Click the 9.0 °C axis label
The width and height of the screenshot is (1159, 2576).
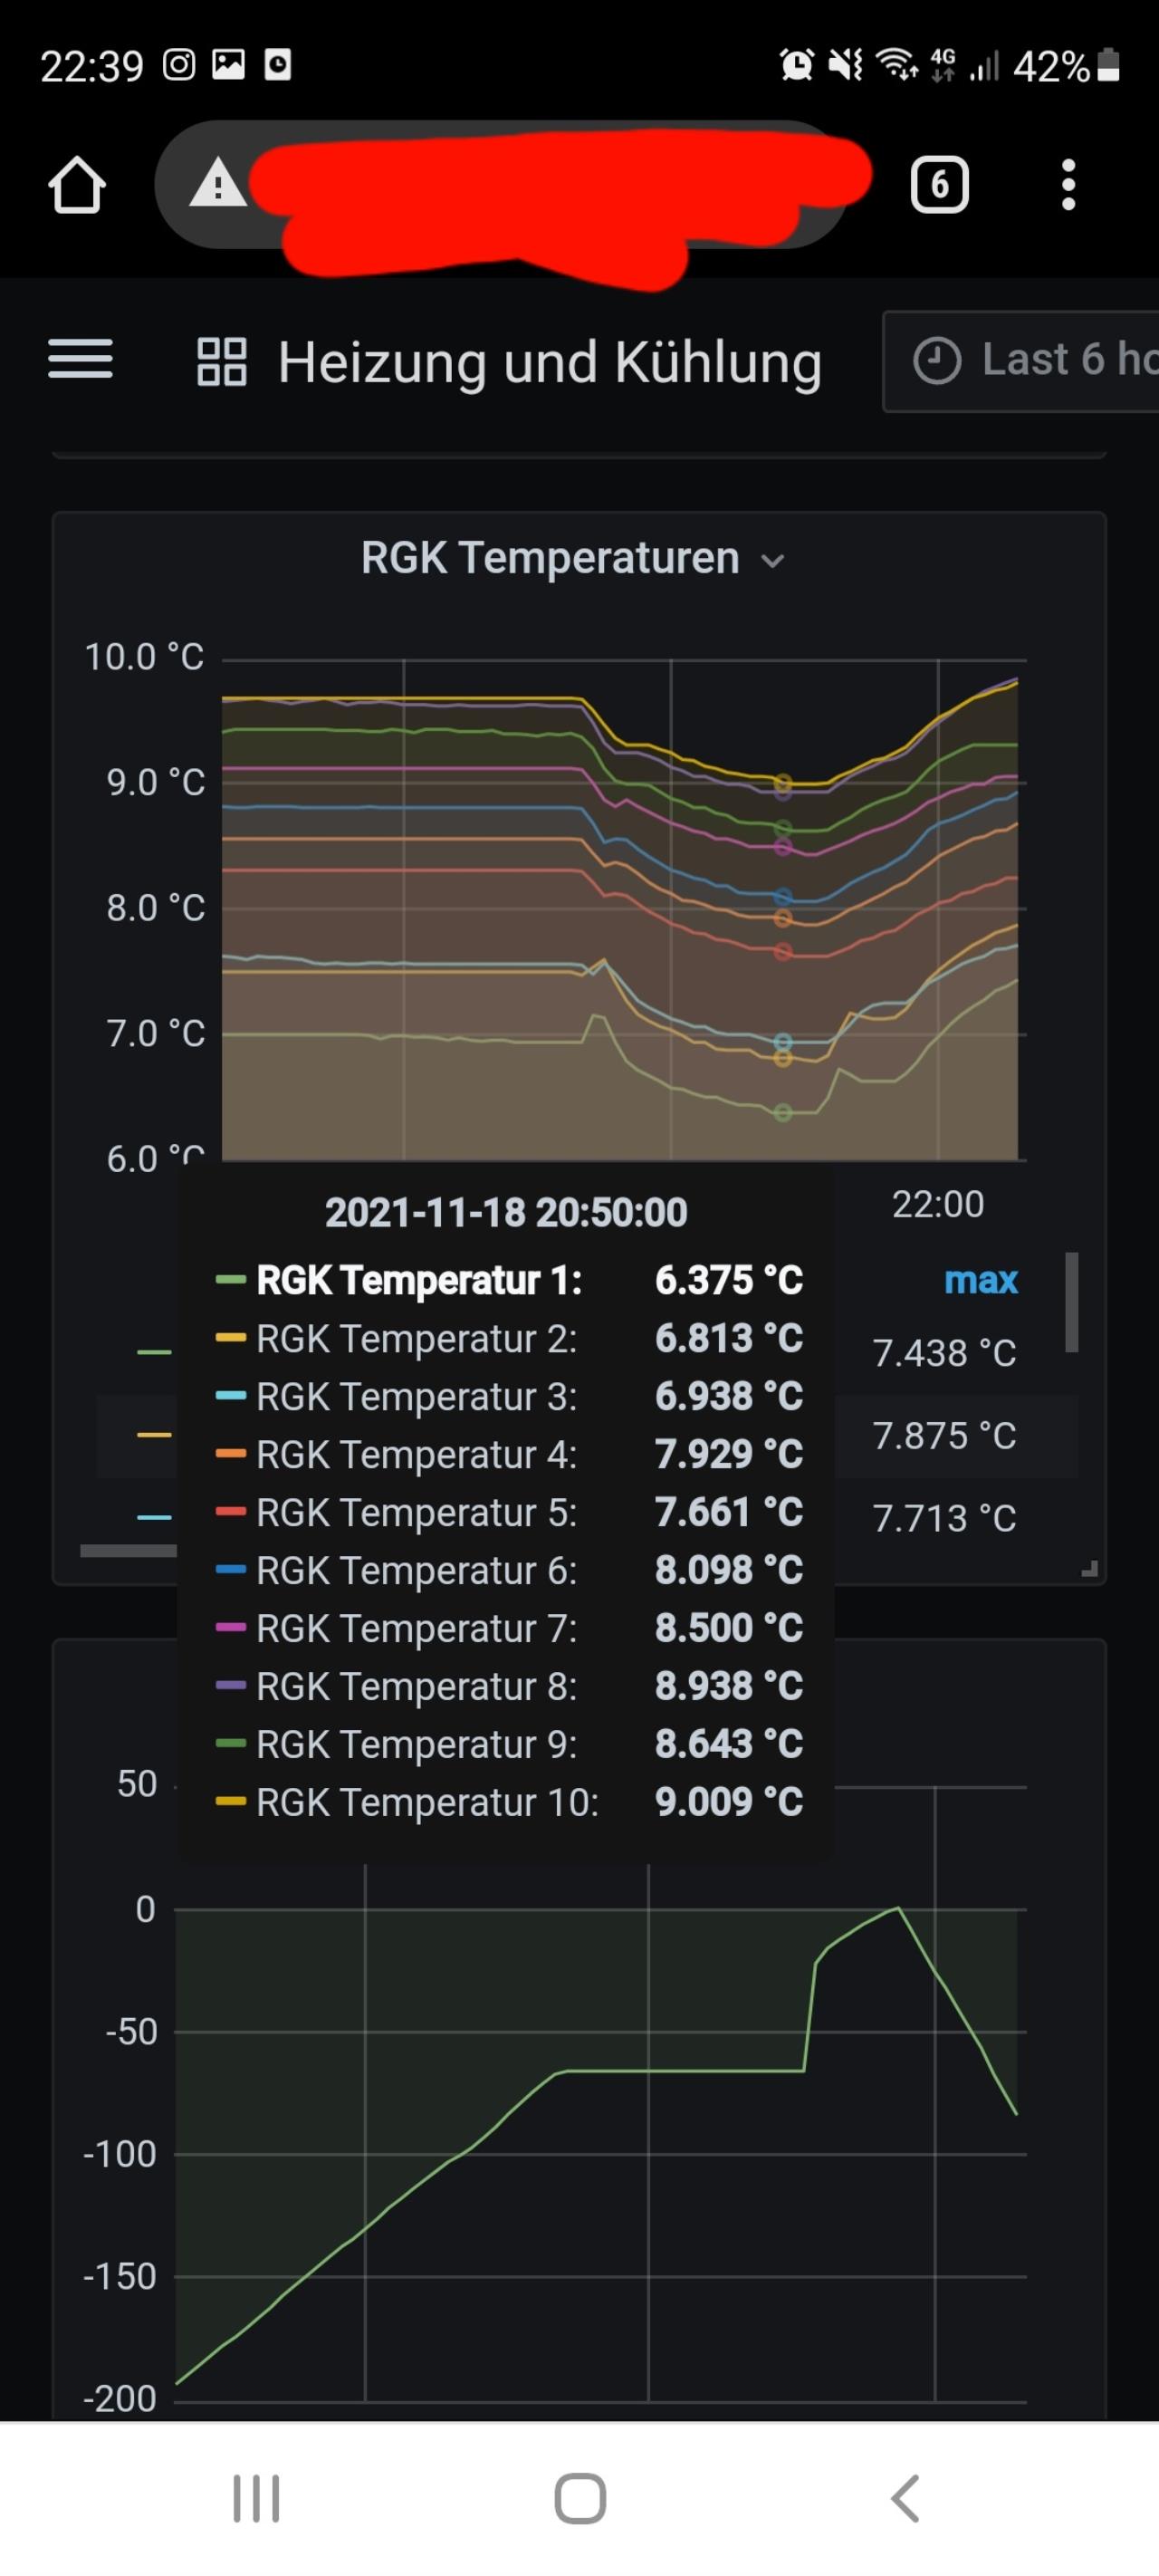tap(155, 782)
